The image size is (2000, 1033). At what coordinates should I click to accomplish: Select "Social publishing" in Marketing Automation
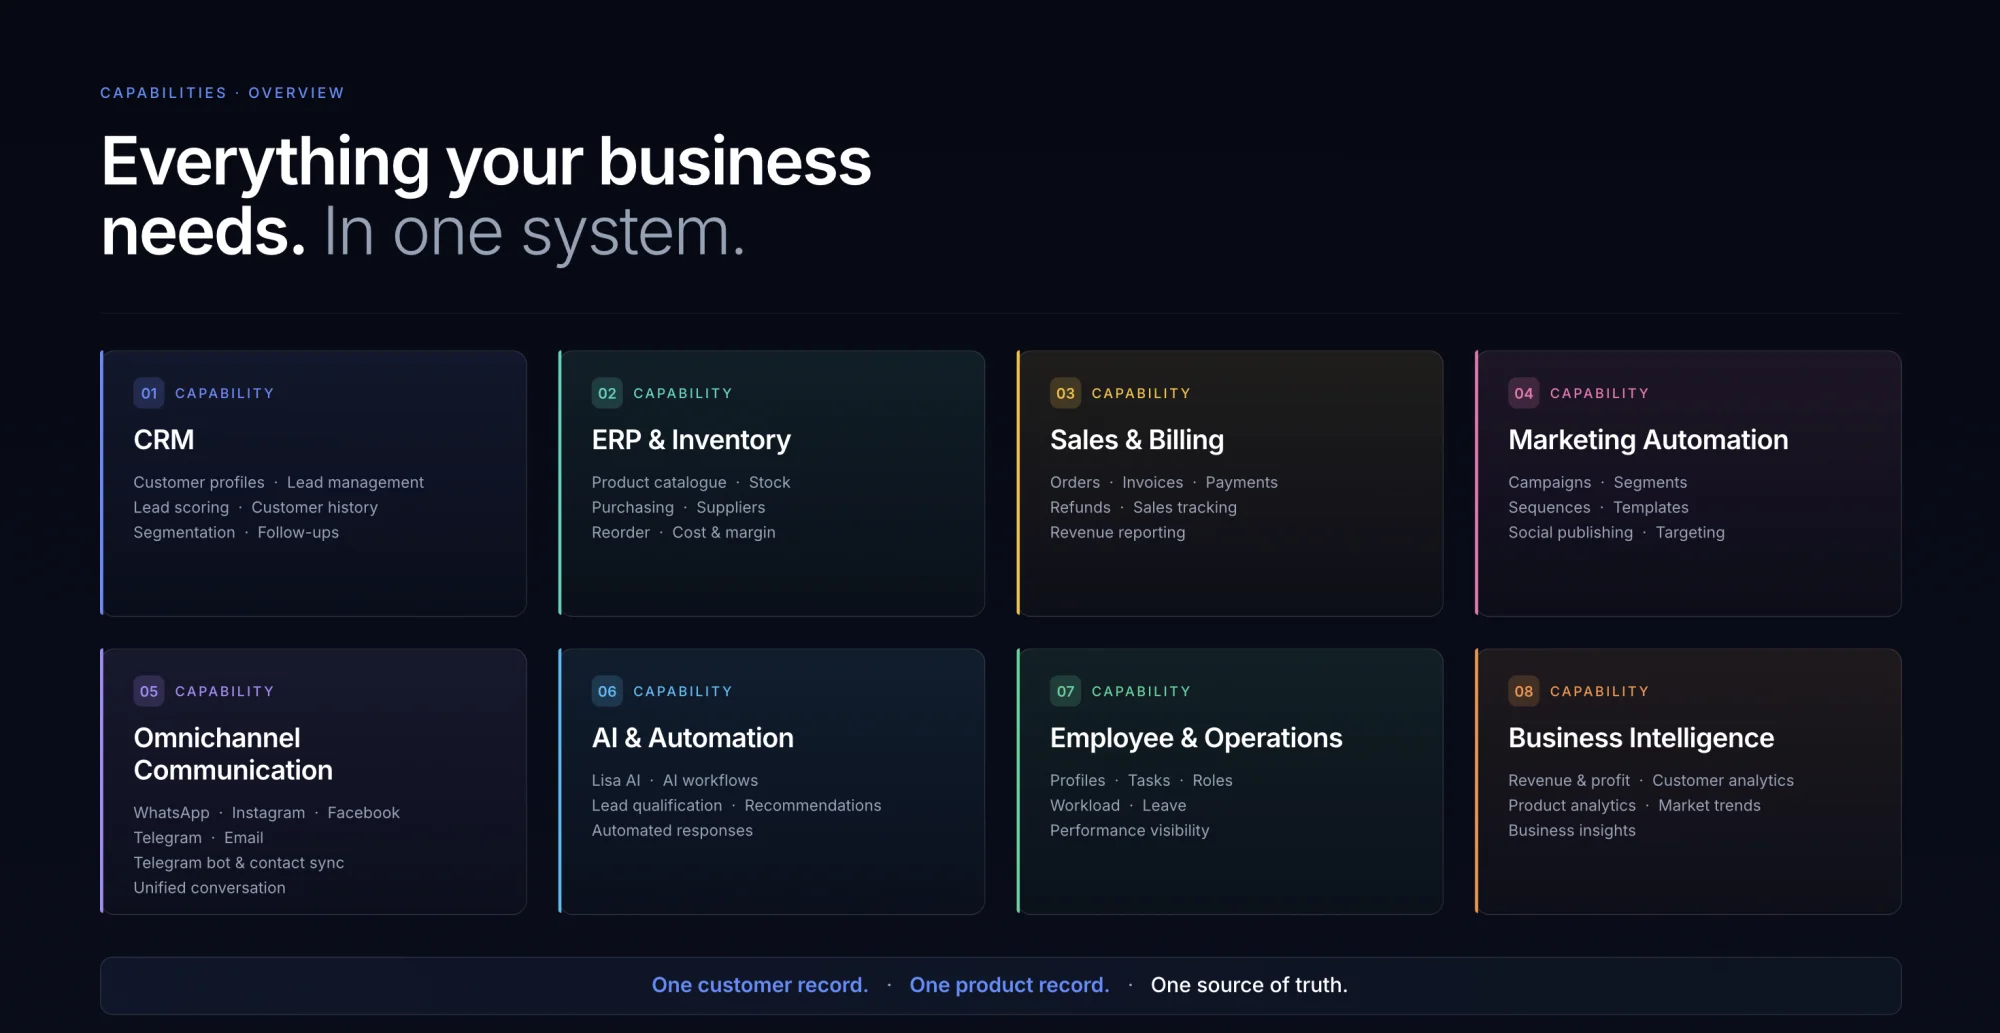click(1571, 532)
